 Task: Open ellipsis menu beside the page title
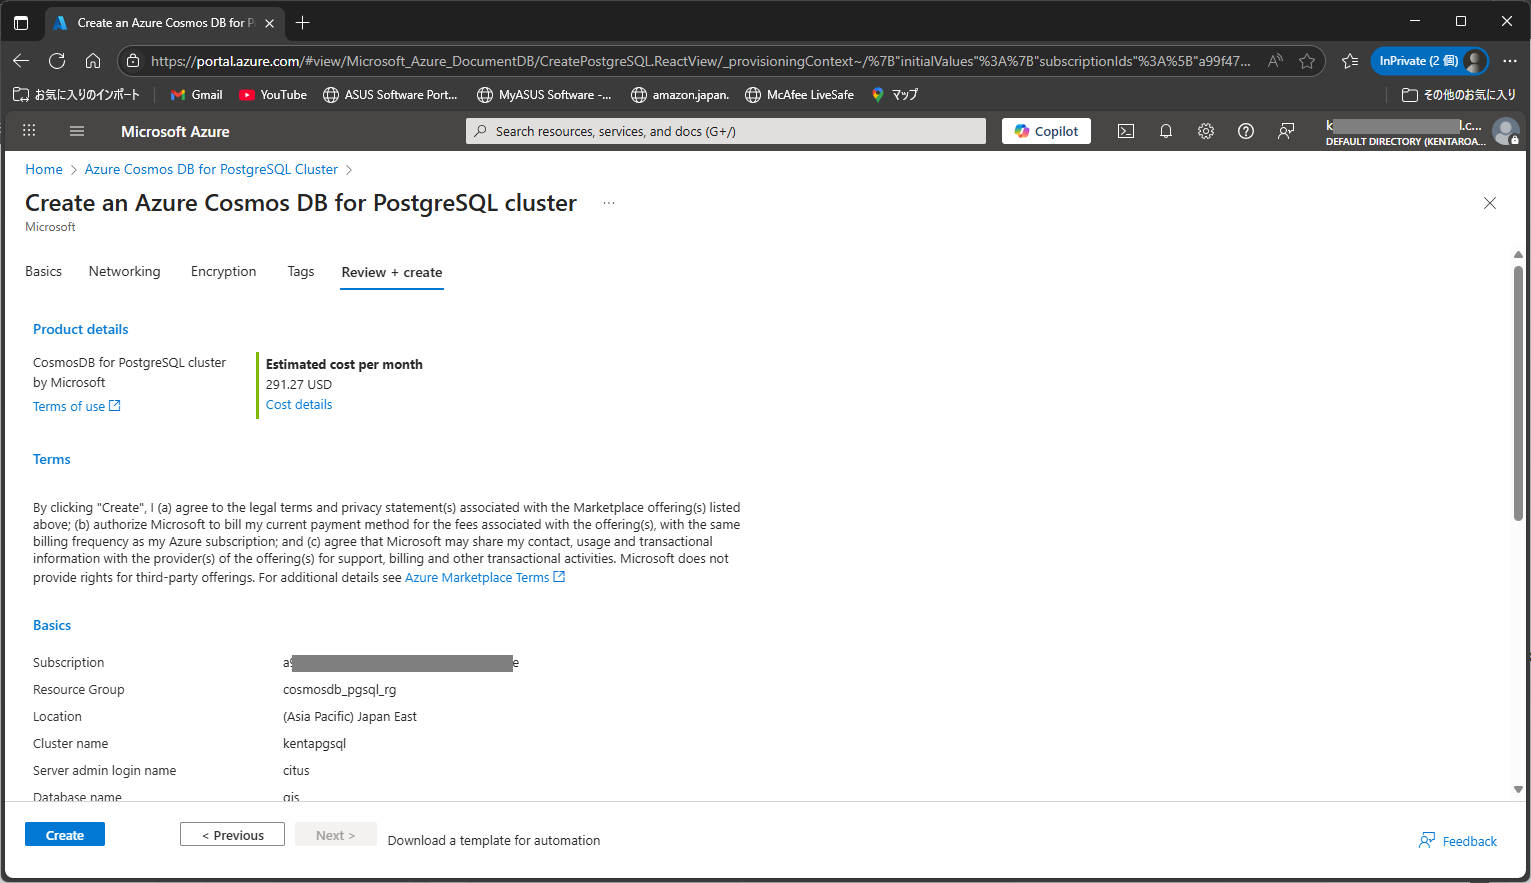click(x=608, y=203)
